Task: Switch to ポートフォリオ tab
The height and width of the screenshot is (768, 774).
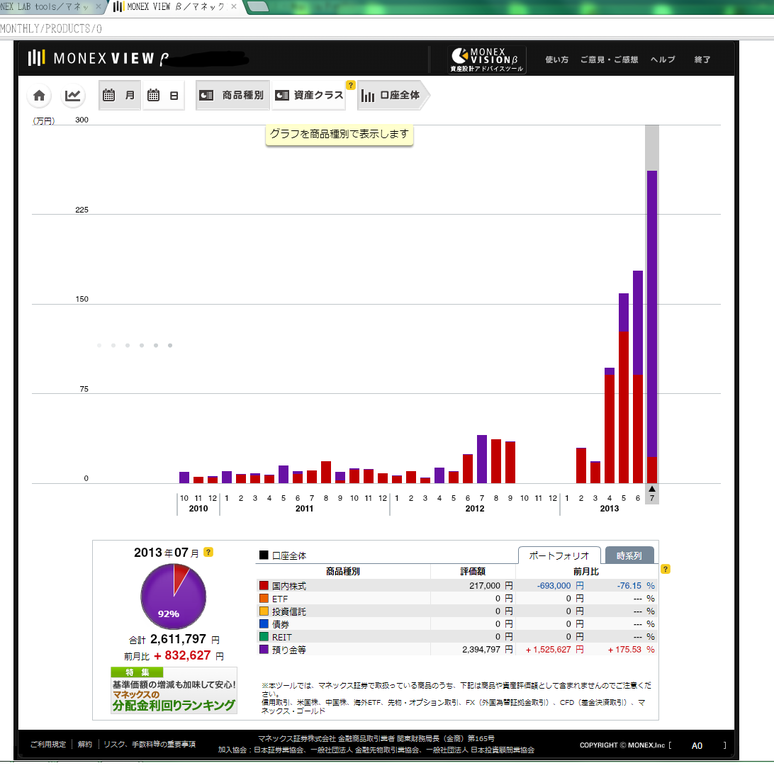Action: click(x=559, y=556)
